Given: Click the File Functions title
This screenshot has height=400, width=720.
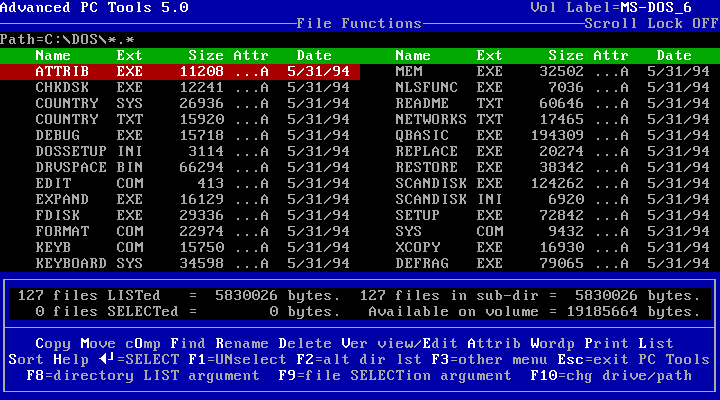Looking at the screenshot, I should pos(359,24).
